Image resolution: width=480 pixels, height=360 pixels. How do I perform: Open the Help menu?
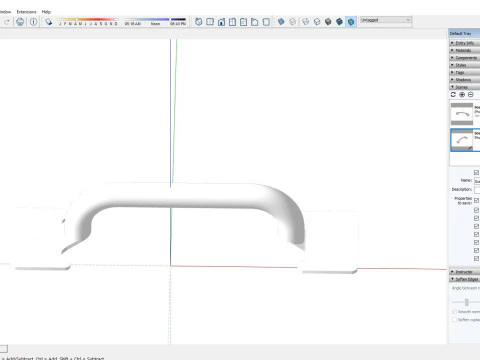(x=46, y=12)
